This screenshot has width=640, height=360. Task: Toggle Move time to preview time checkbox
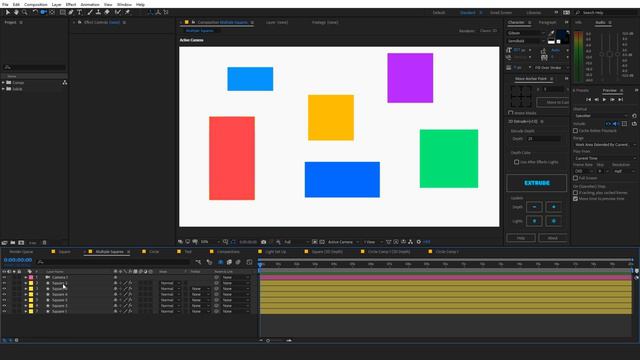[576, 199]
